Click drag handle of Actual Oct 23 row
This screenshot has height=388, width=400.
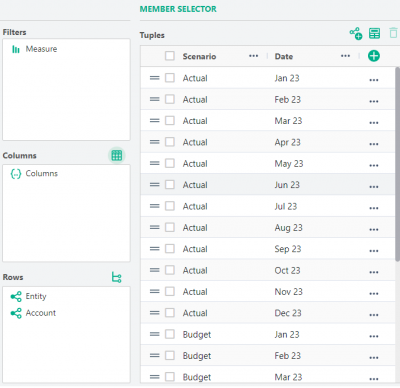(154, 270)
